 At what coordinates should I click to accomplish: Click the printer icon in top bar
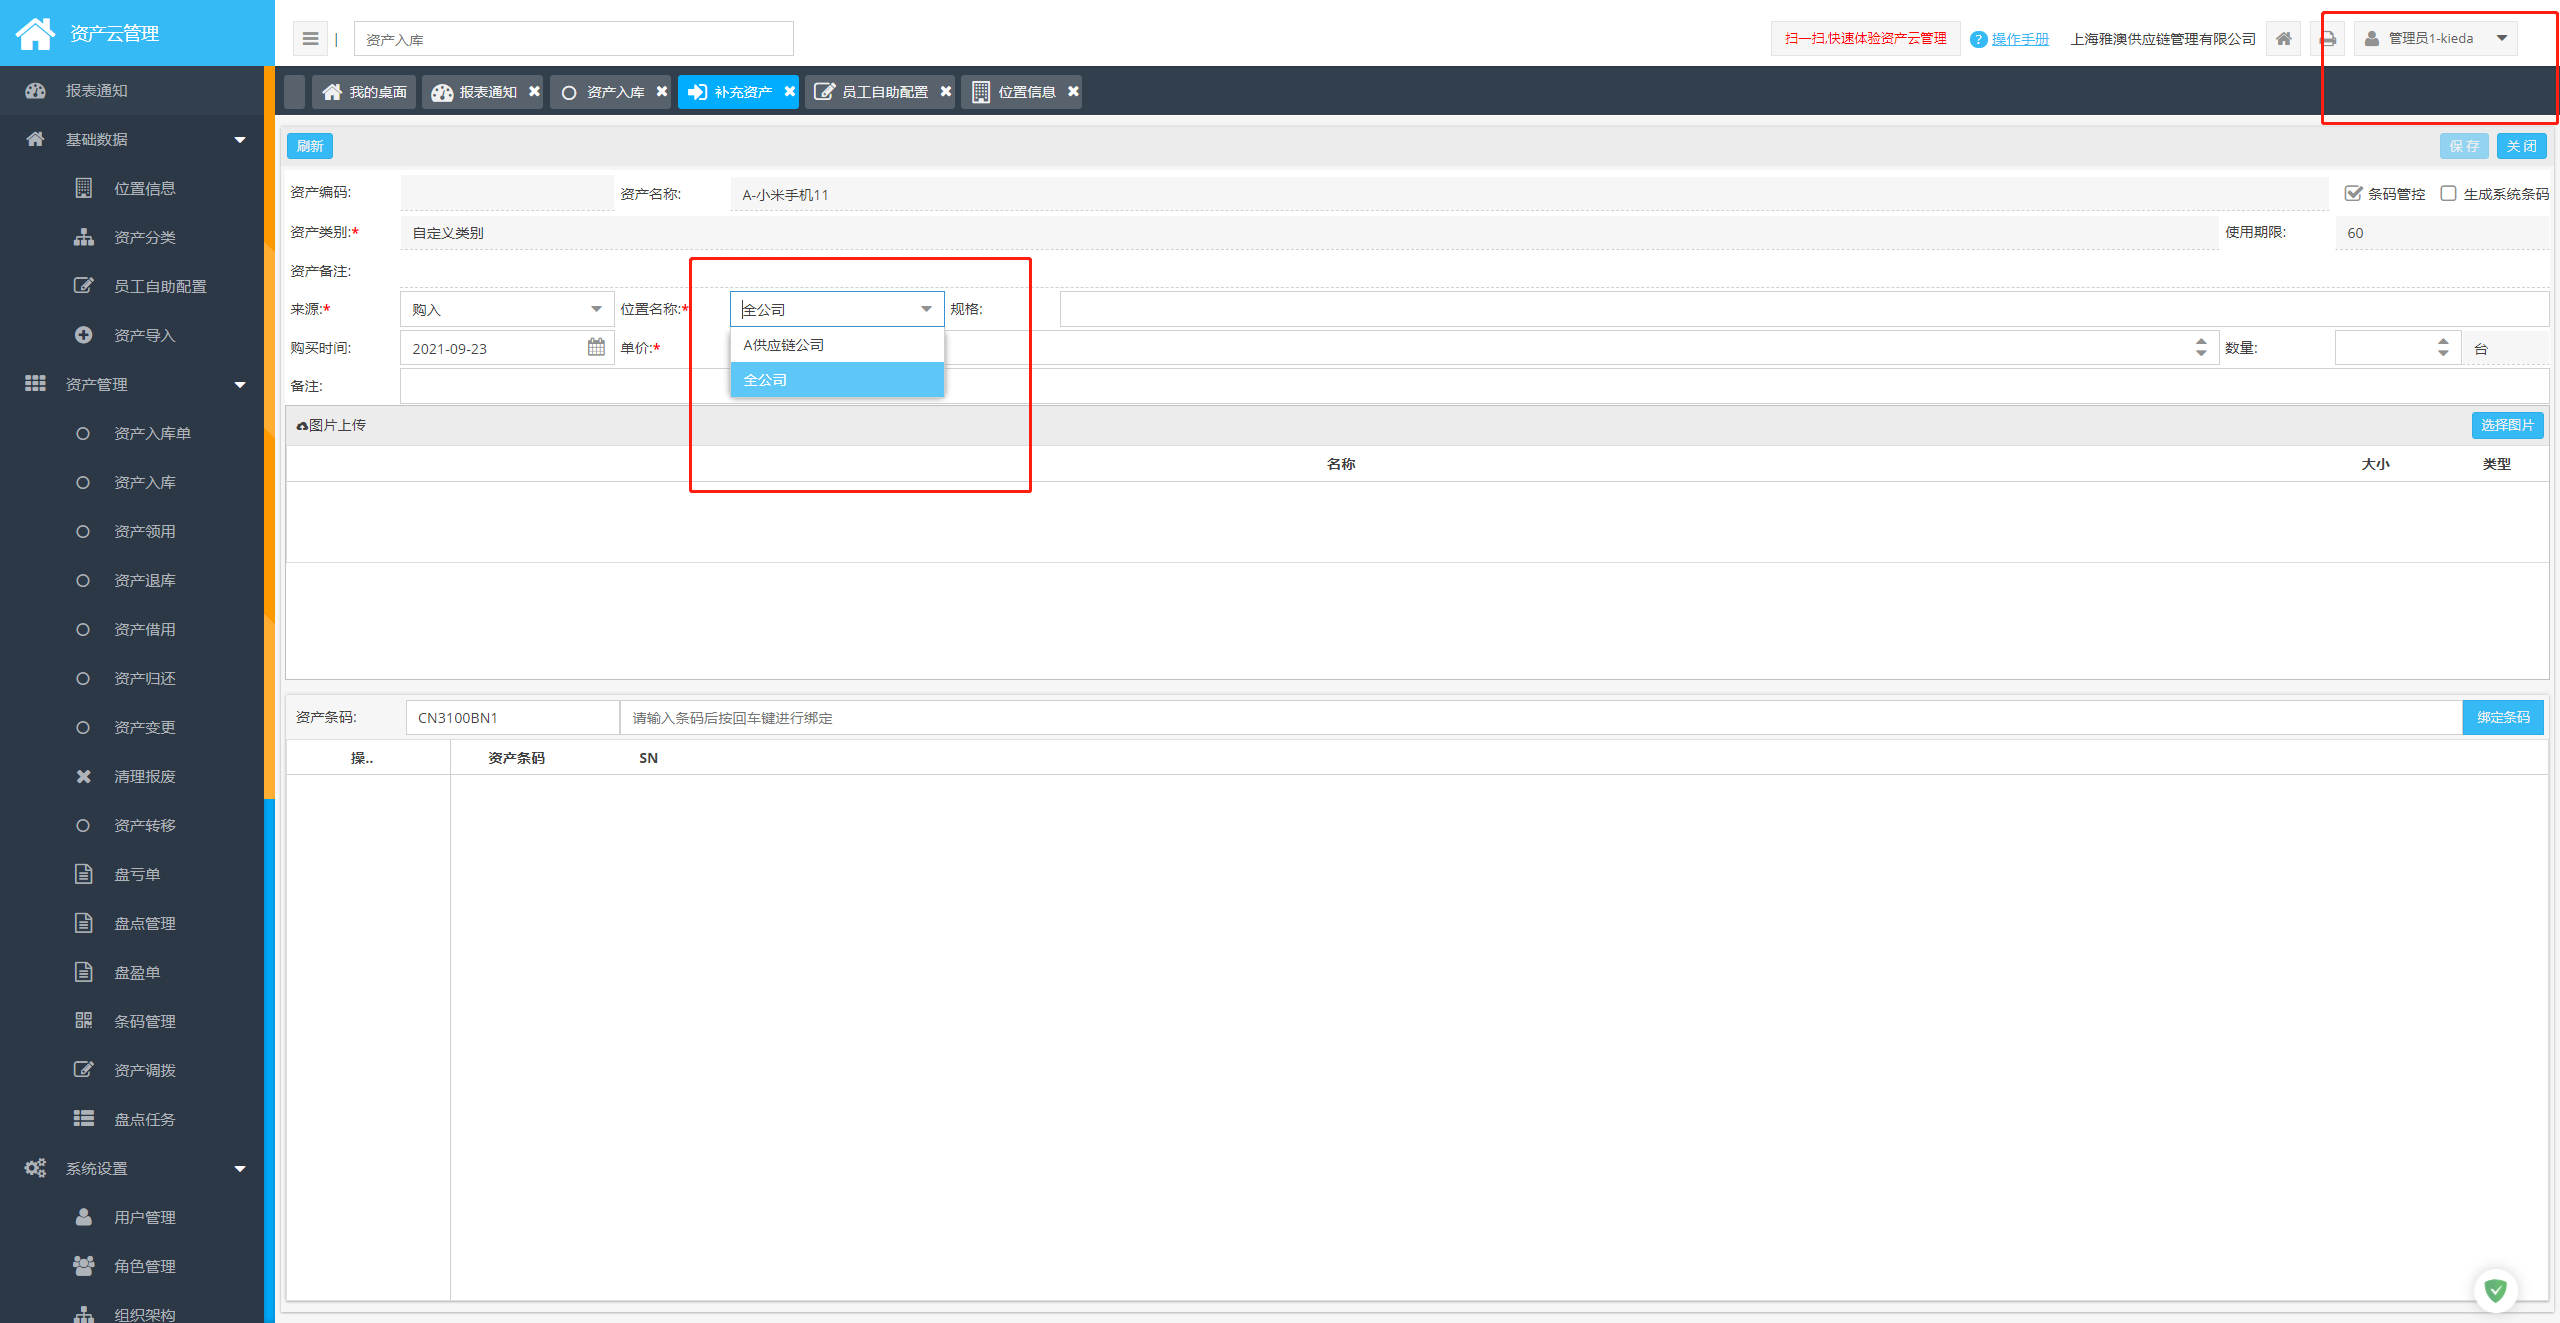point(2328,39)
